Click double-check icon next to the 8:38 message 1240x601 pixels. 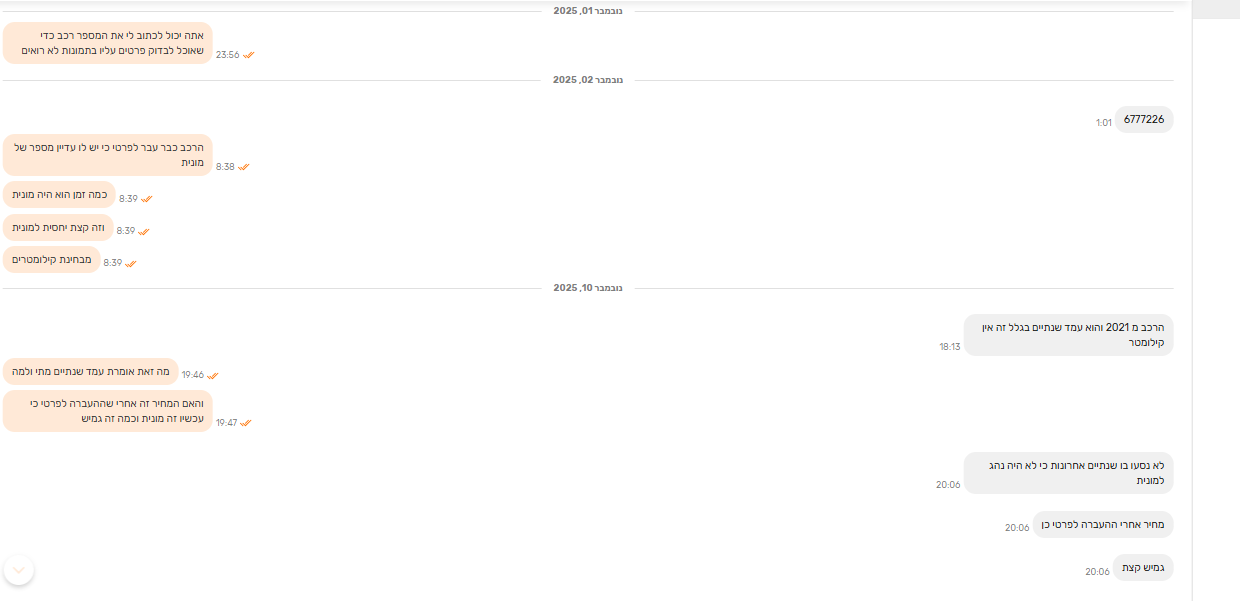[x=244, y=167]
